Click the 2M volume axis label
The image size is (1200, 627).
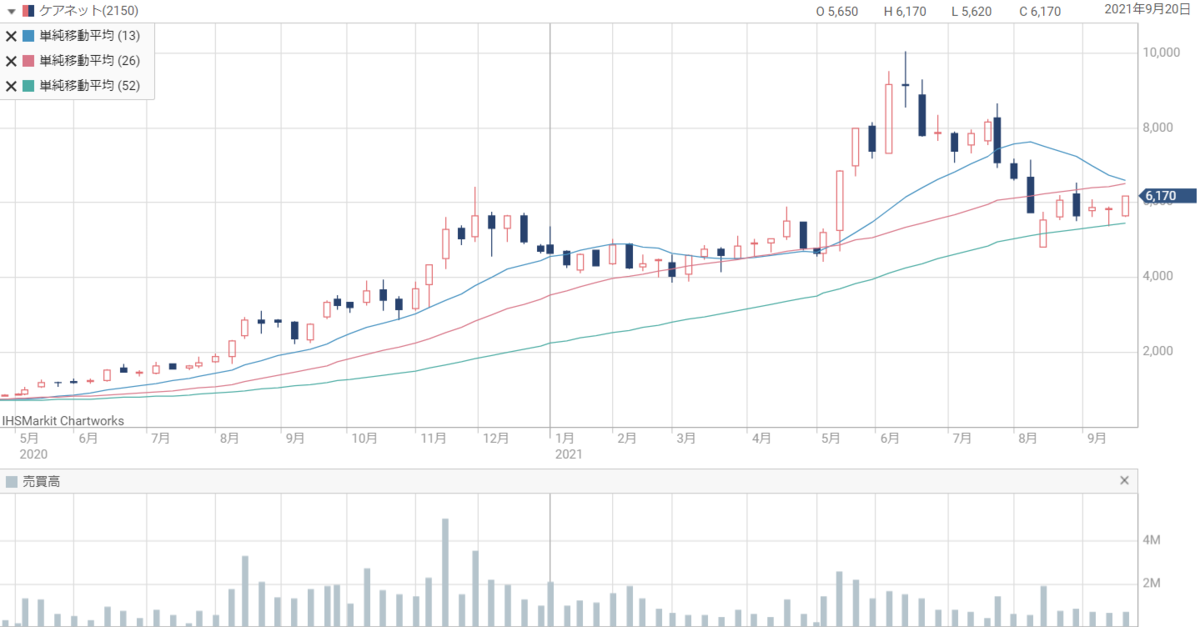tap(1152, 583)
